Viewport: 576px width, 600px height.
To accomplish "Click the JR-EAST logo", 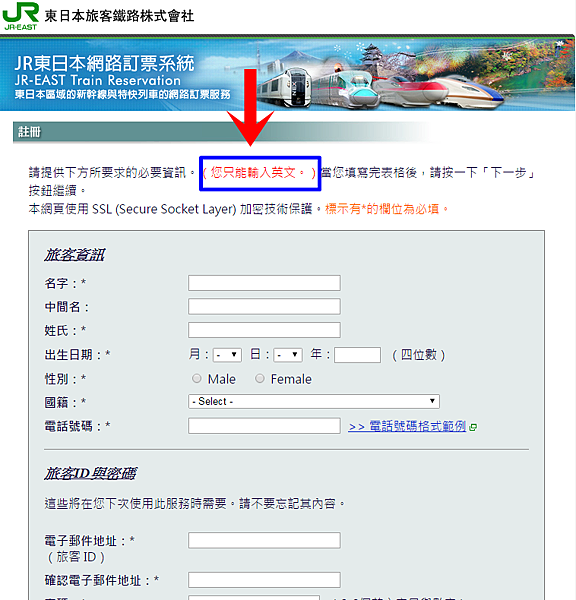I will [21, 16].
